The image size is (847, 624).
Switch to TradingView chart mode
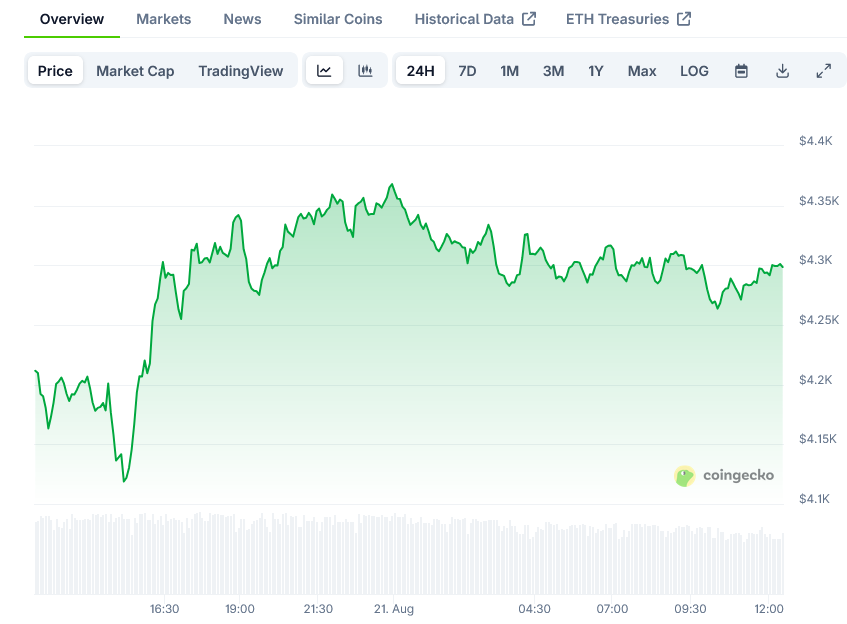click(x=240, y=71)
